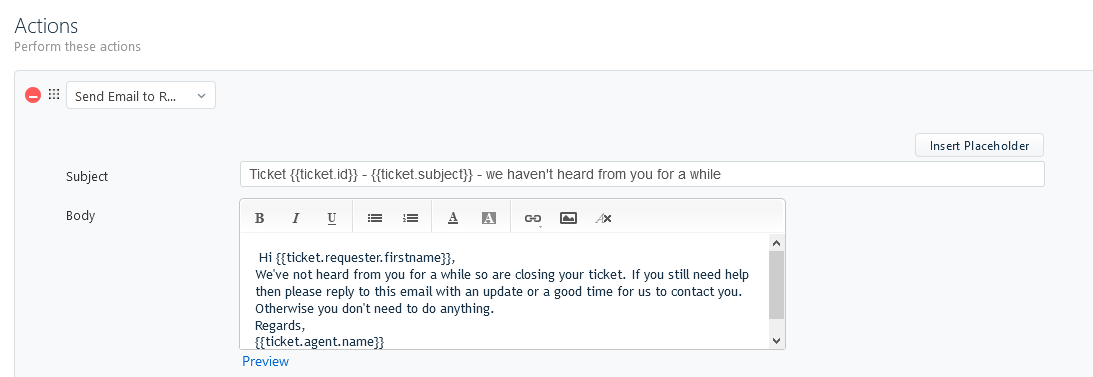Clear formatting from selected body text
The image size is (1093, 377).
(604, 218)
